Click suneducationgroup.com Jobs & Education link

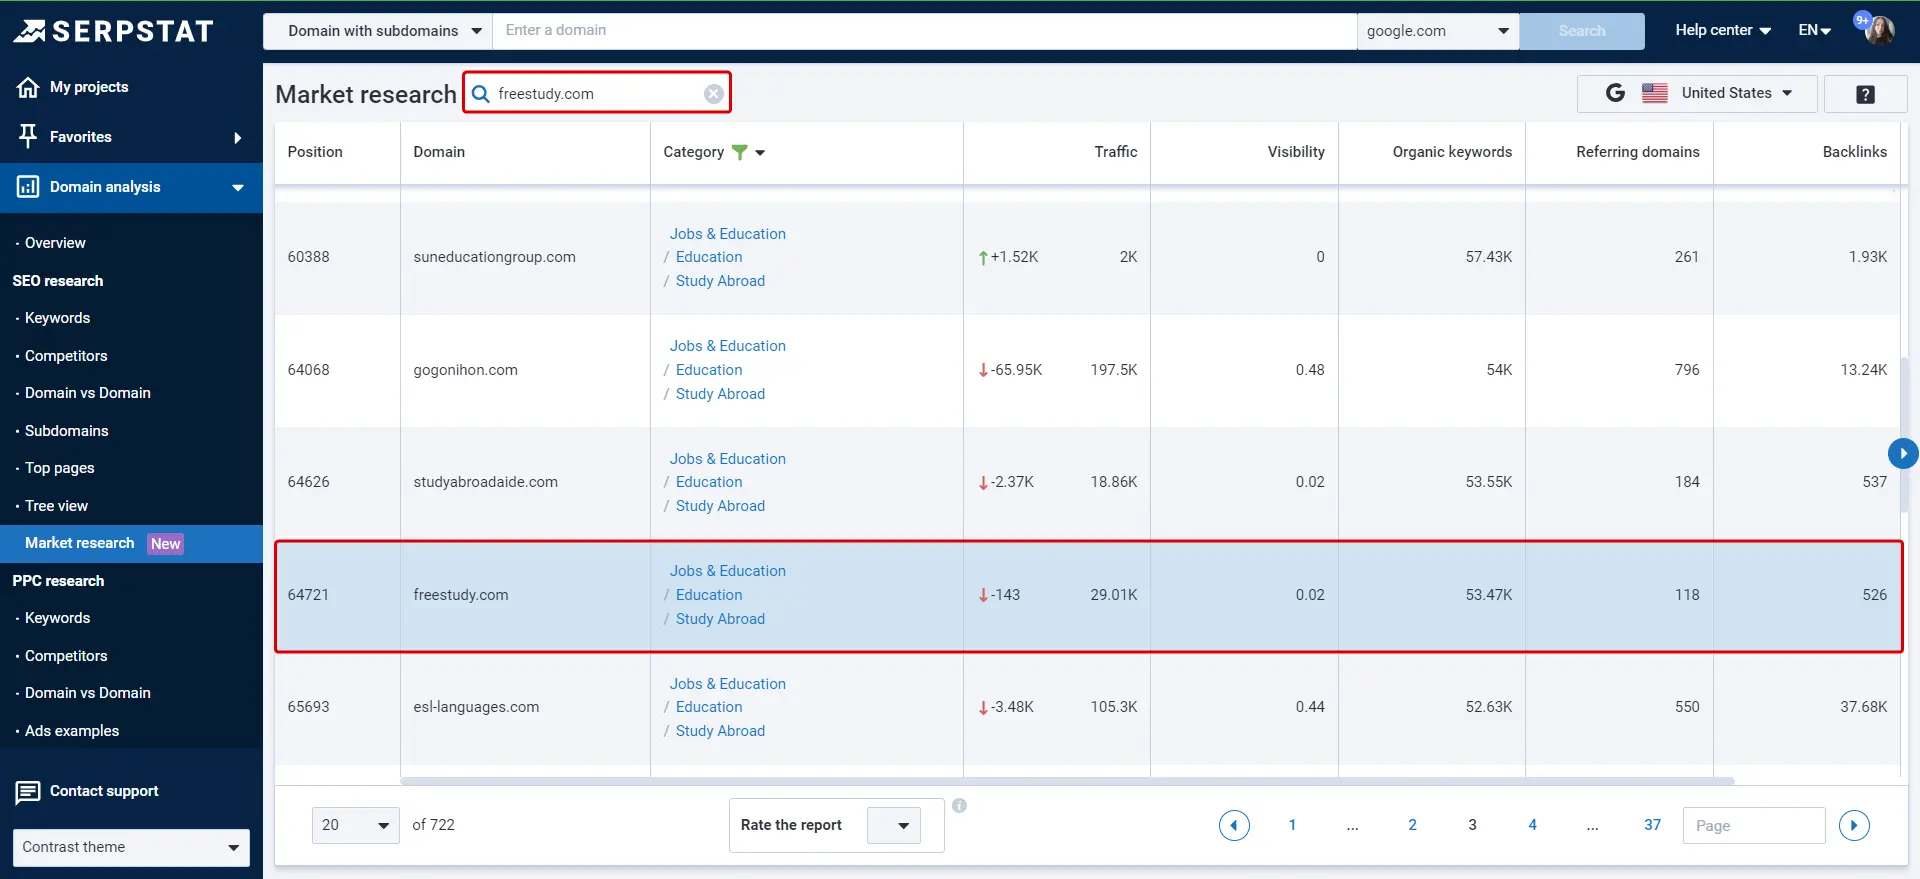pos(728,234)
